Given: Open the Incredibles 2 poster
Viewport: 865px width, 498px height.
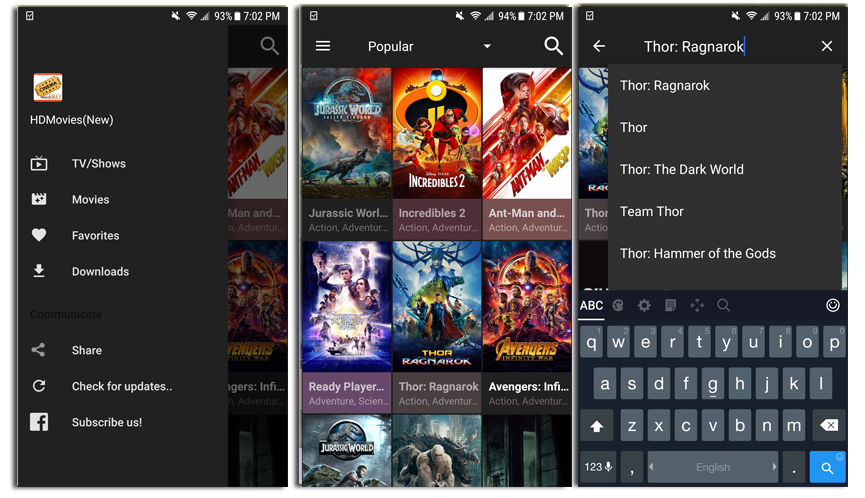Looking at the screenshot, I should 436,133.
